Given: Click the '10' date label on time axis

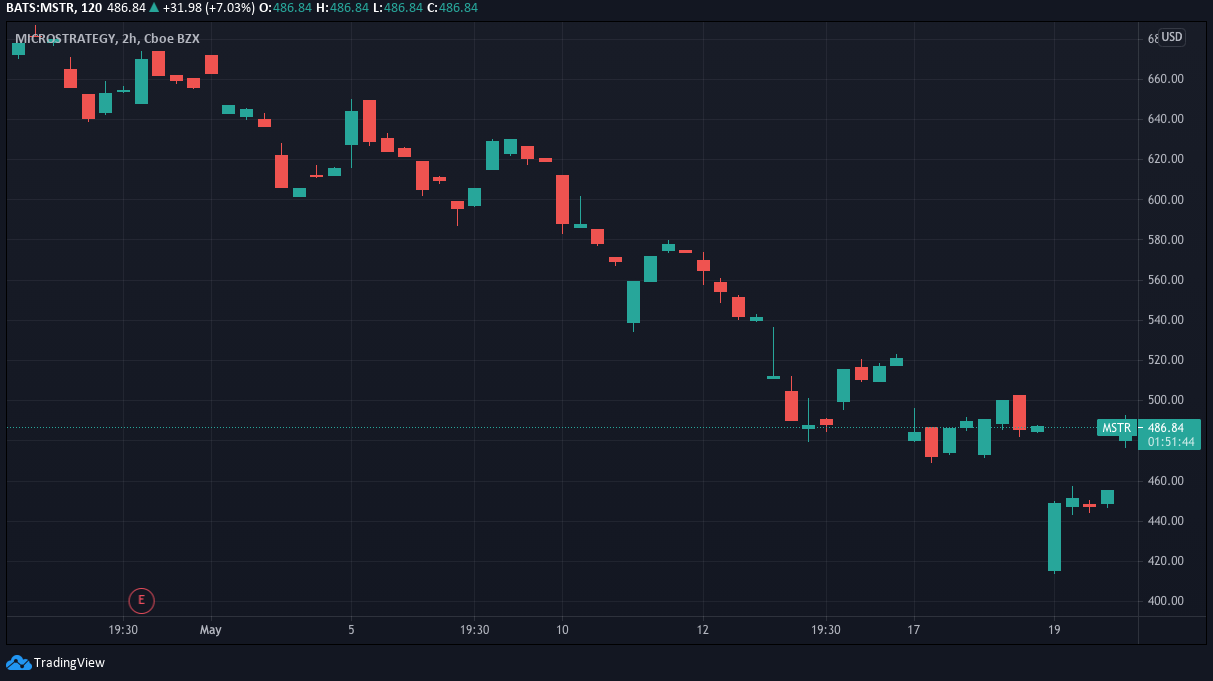Looking at the screenshot, I should click(562, 630).
